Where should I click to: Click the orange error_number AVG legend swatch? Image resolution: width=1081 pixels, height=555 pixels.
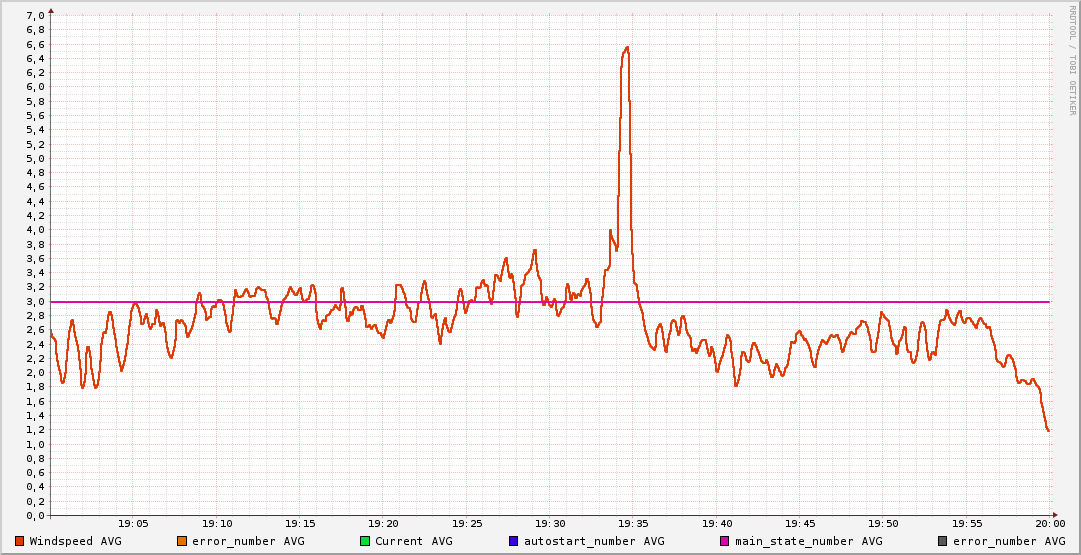pyautogui.click(x=182, y=541)
